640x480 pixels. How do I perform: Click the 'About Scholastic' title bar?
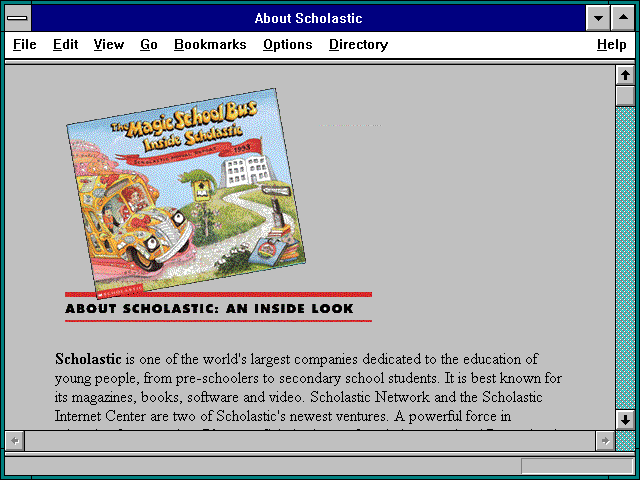[309, 18]
